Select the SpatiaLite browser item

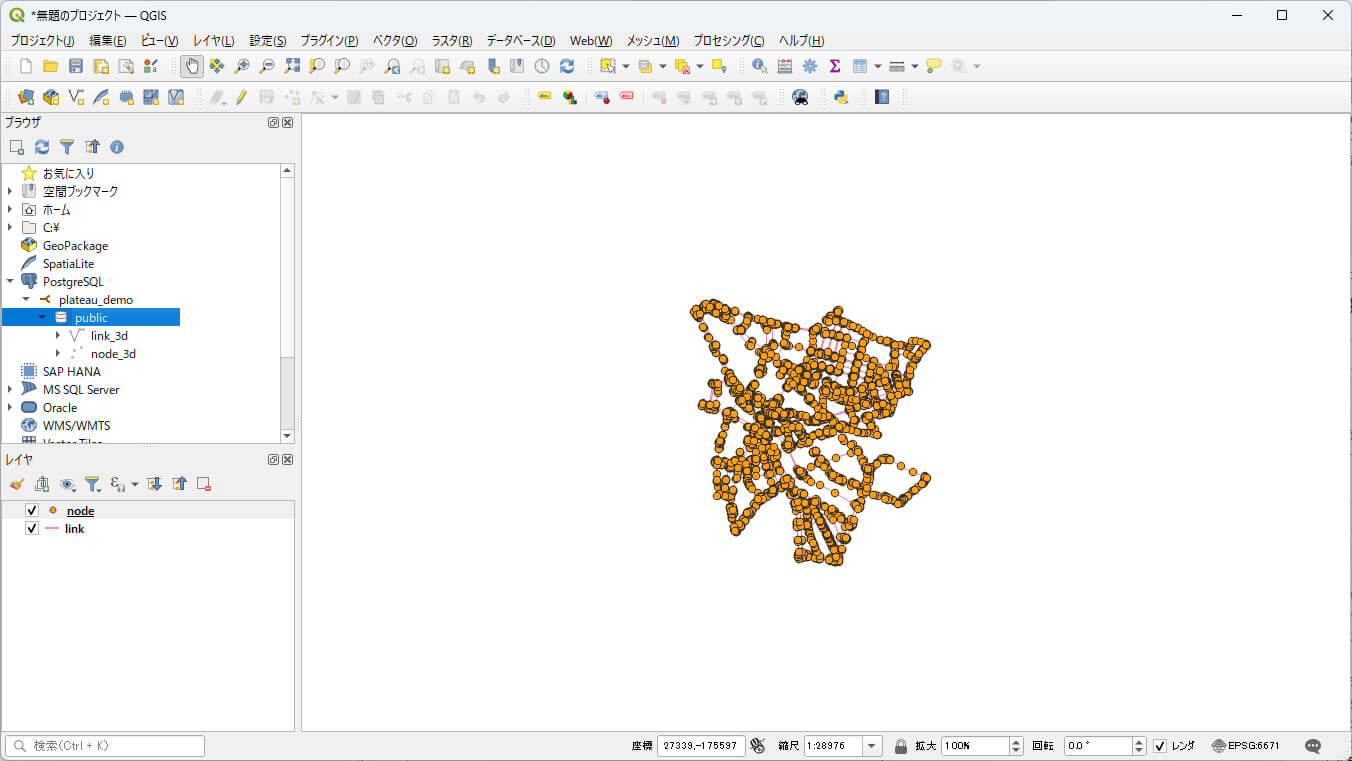68,263
